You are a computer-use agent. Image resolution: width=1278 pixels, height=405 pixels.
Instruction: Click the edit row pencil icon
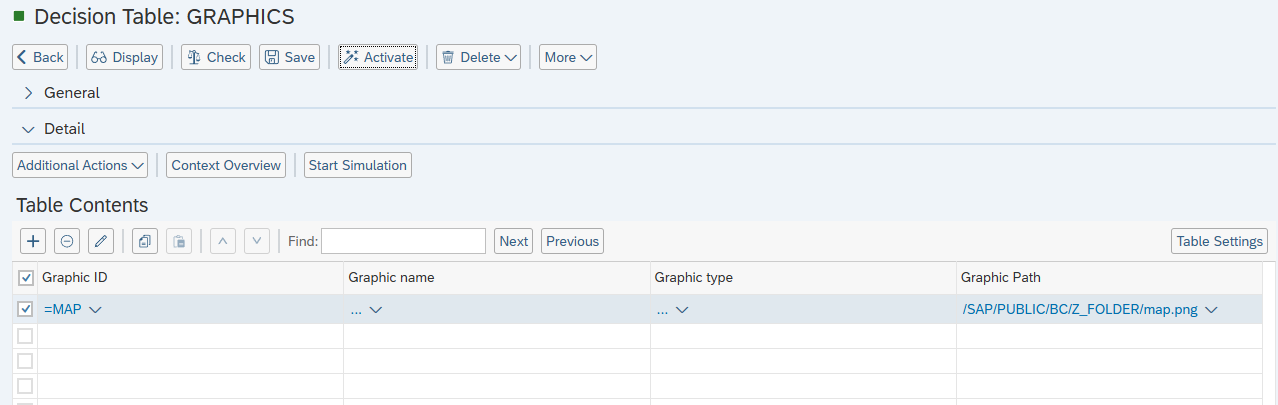pyautogui.click(x=101, y=241)
